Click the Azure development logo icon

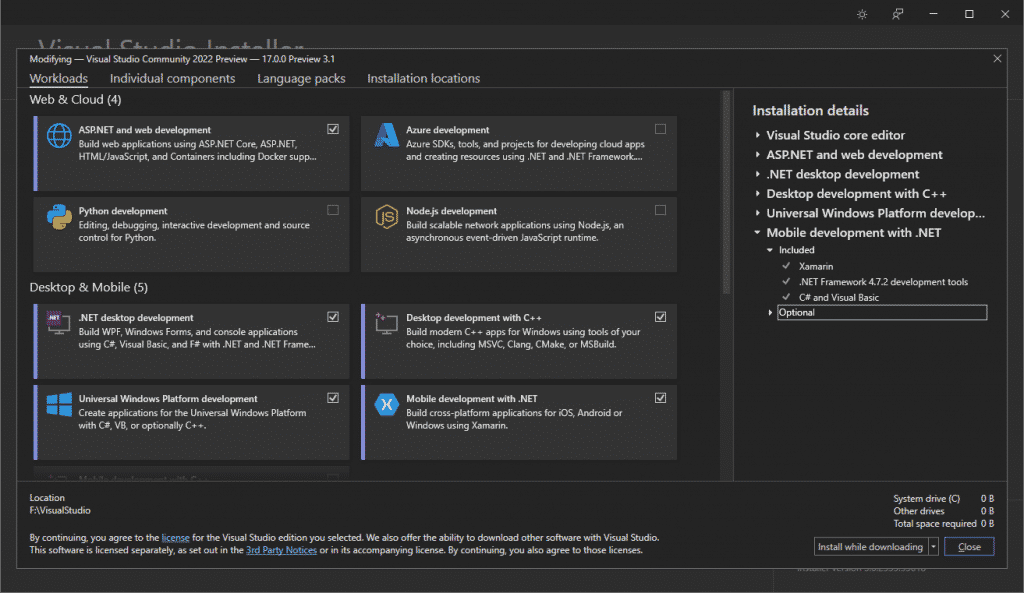coord(387,135)
